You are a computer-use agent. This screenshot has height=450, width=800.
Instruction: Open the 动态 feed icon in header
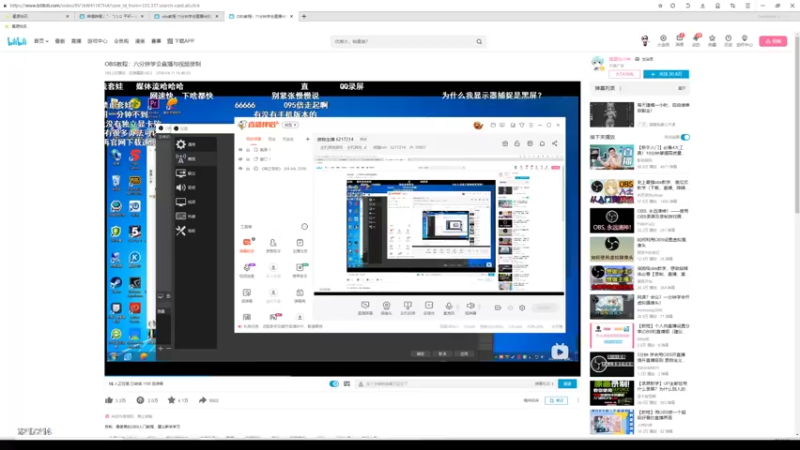pos(696,41)
